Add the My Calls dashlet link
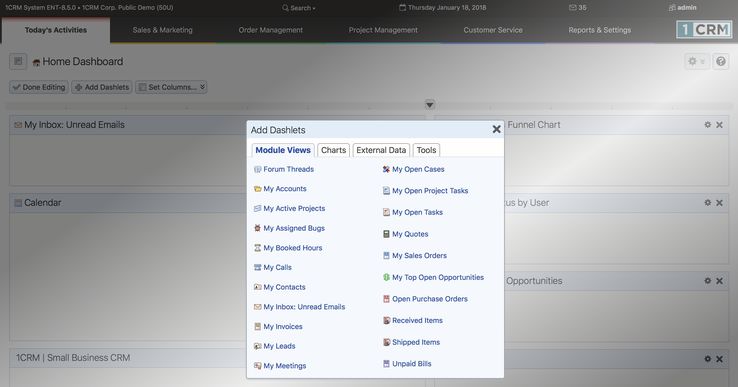738x387 pixels. [277, 267]
